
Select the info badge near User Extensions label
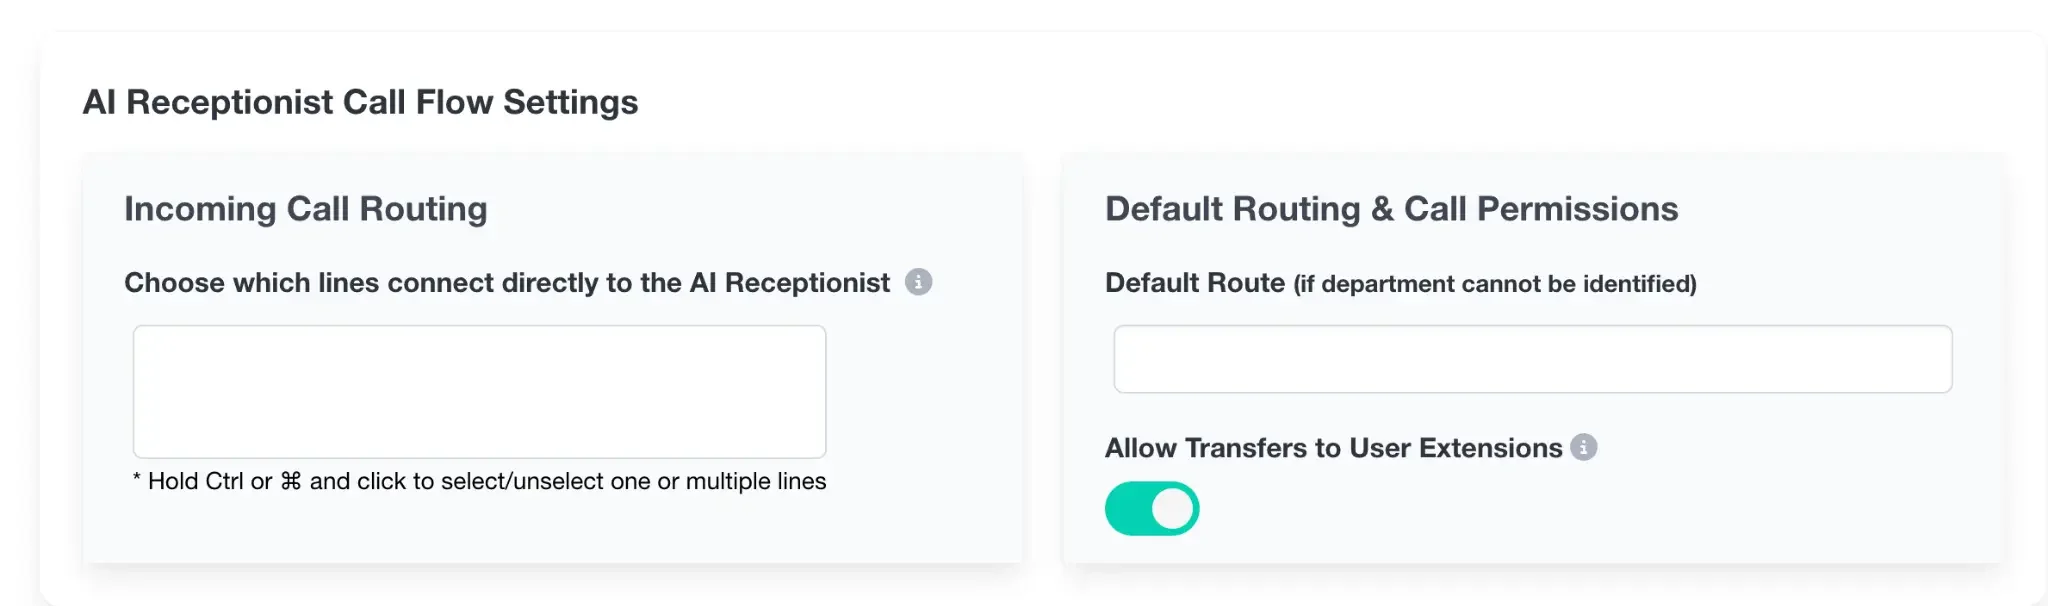point(1584,448)
